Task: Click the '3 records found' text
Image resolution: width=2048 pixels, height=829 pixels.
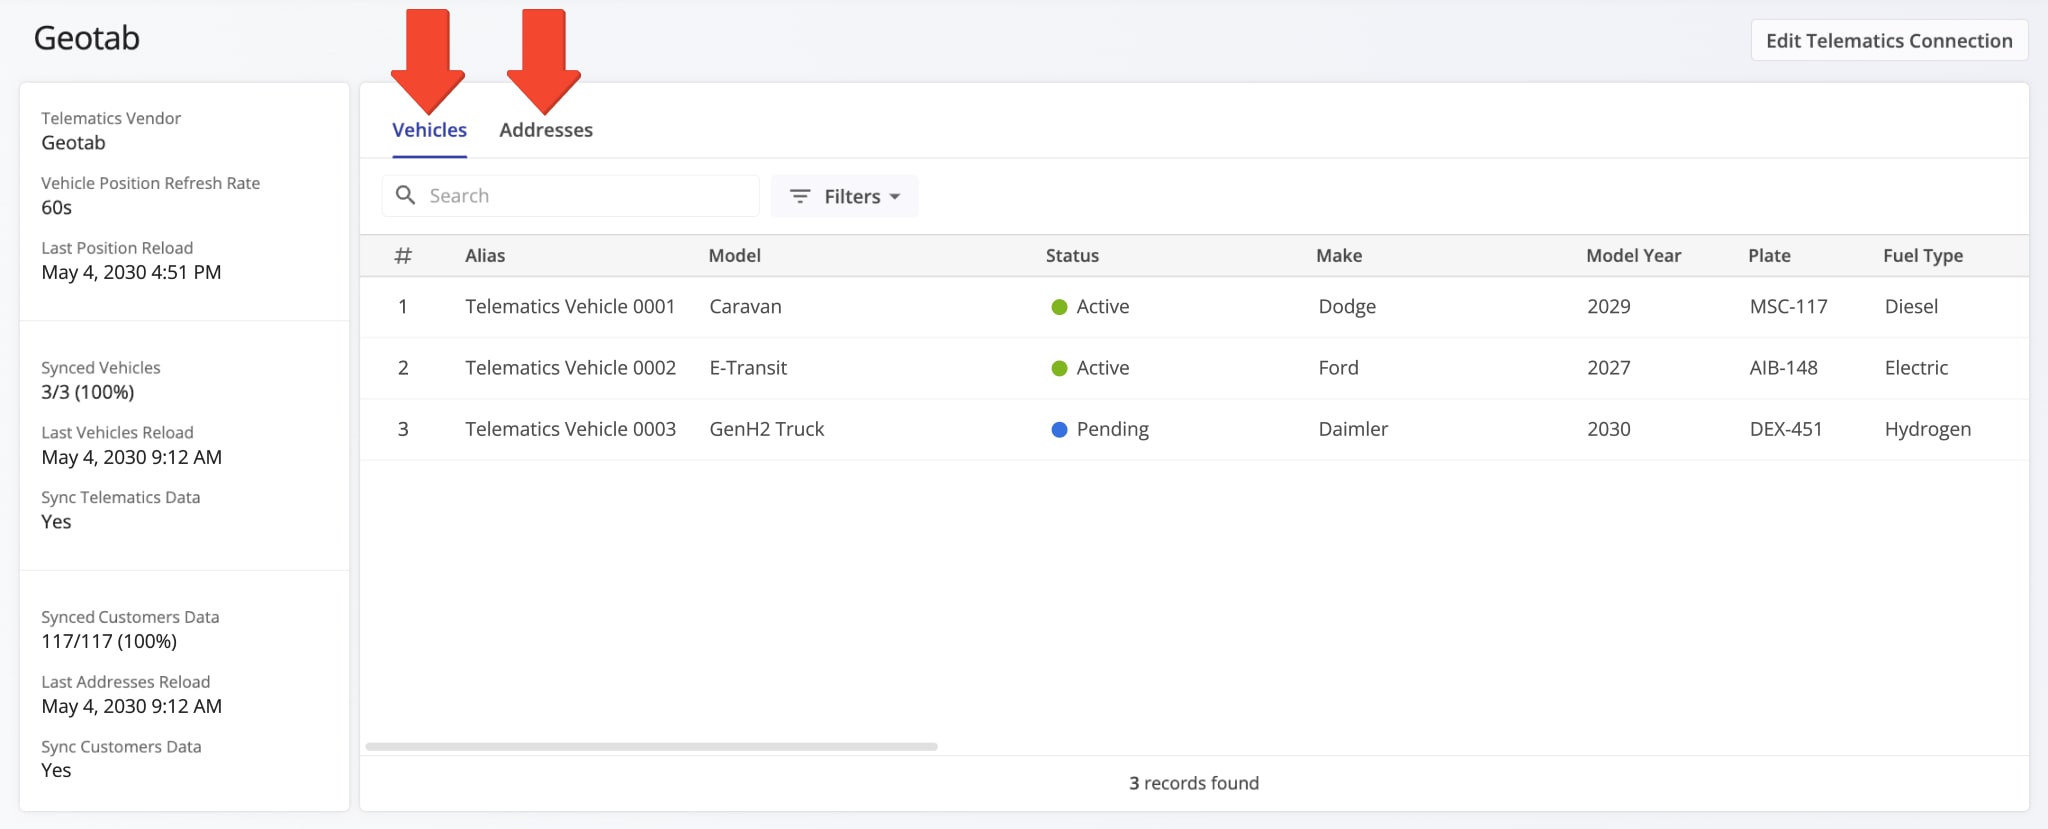Action: coord(1194,783)
